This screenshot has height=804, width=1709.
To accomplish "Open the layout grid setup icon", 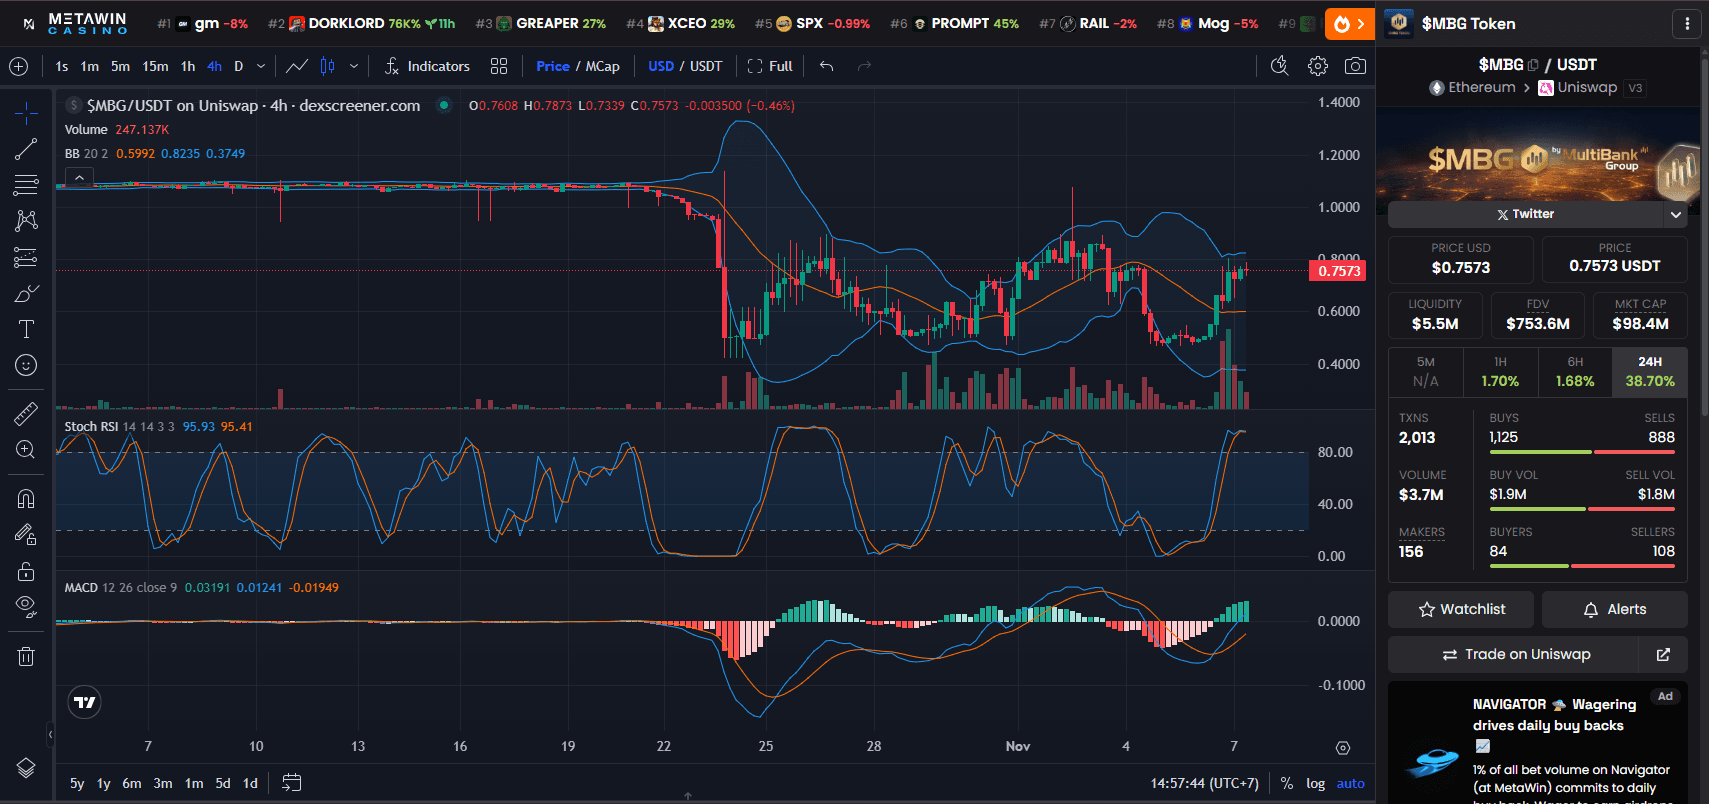I will tap(499, 66).
